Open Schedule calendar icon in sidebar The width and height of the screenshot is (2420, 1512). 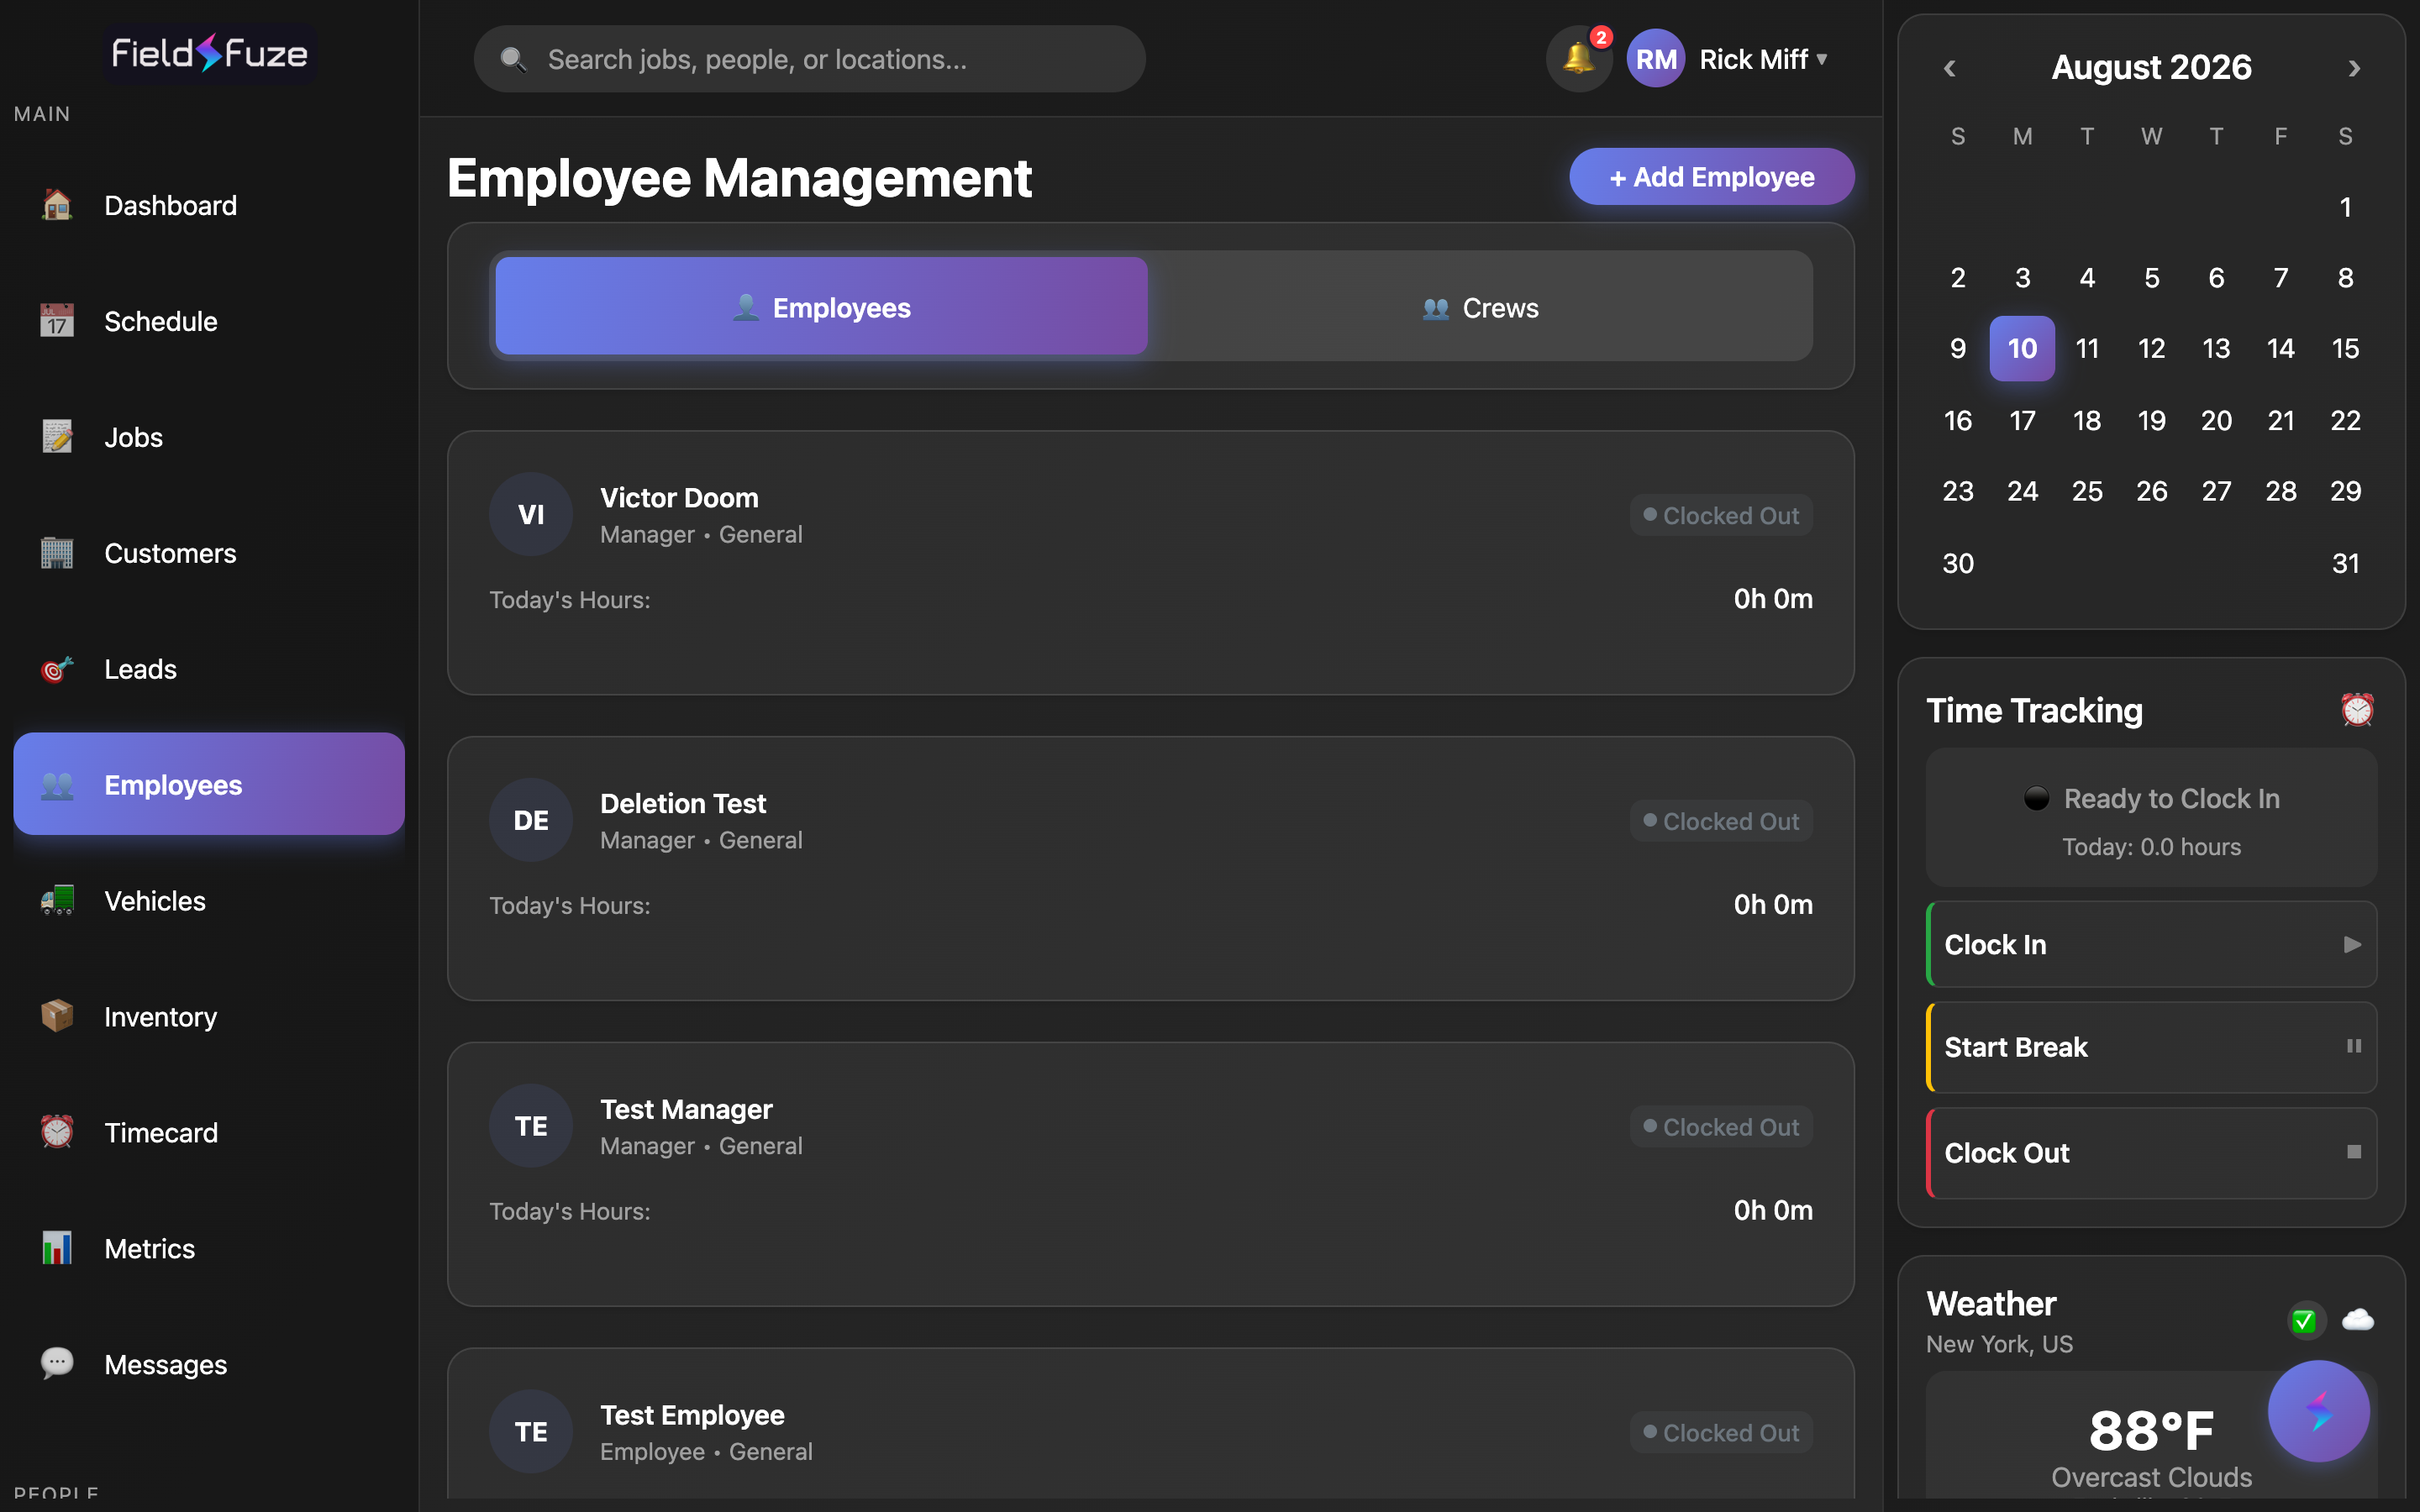[x=57, y=321]
